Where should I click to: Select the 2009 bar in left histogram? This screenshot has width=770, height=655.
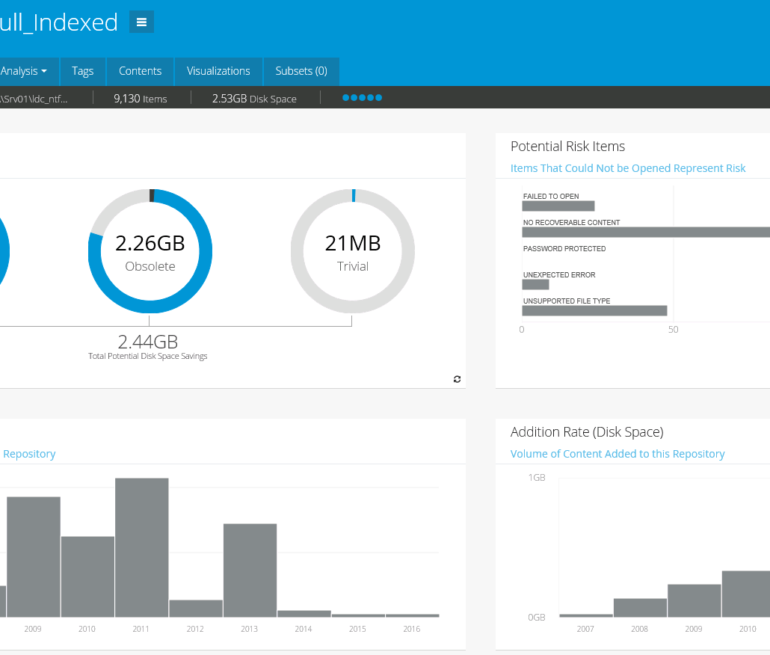tap(33, 557)
